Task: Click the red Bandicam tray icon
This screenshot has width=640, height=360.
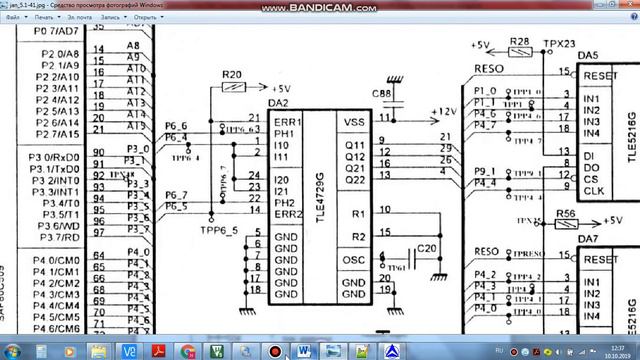Action: coord(514,352)
